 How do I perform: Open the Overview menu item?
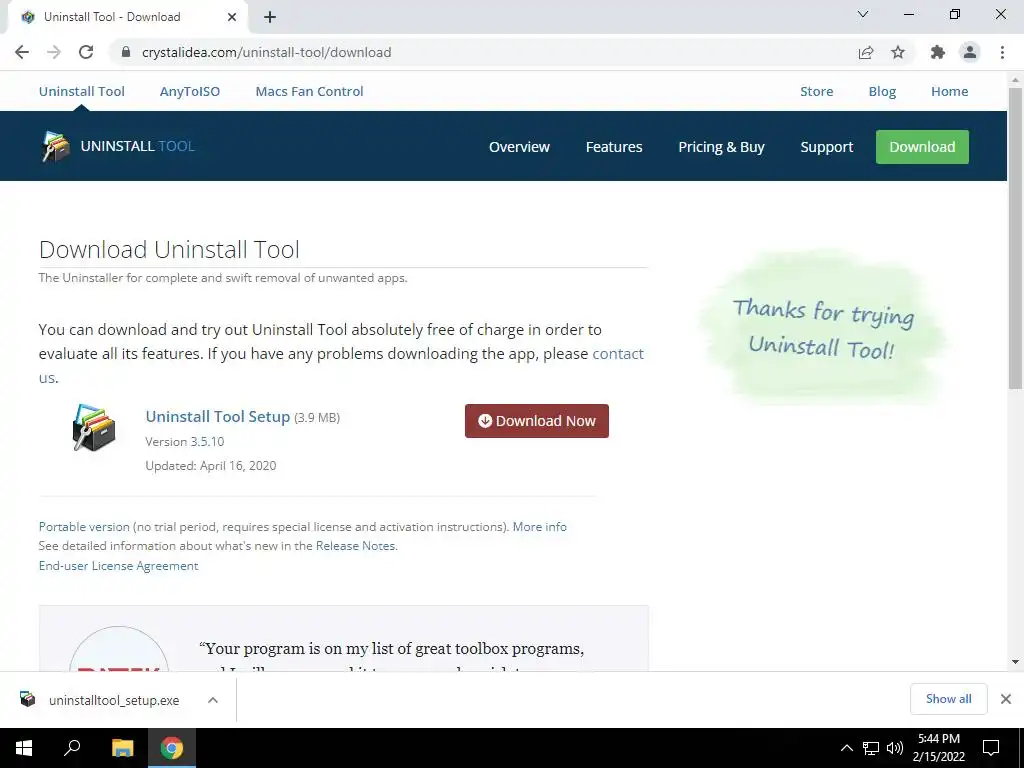pos(519,147)
